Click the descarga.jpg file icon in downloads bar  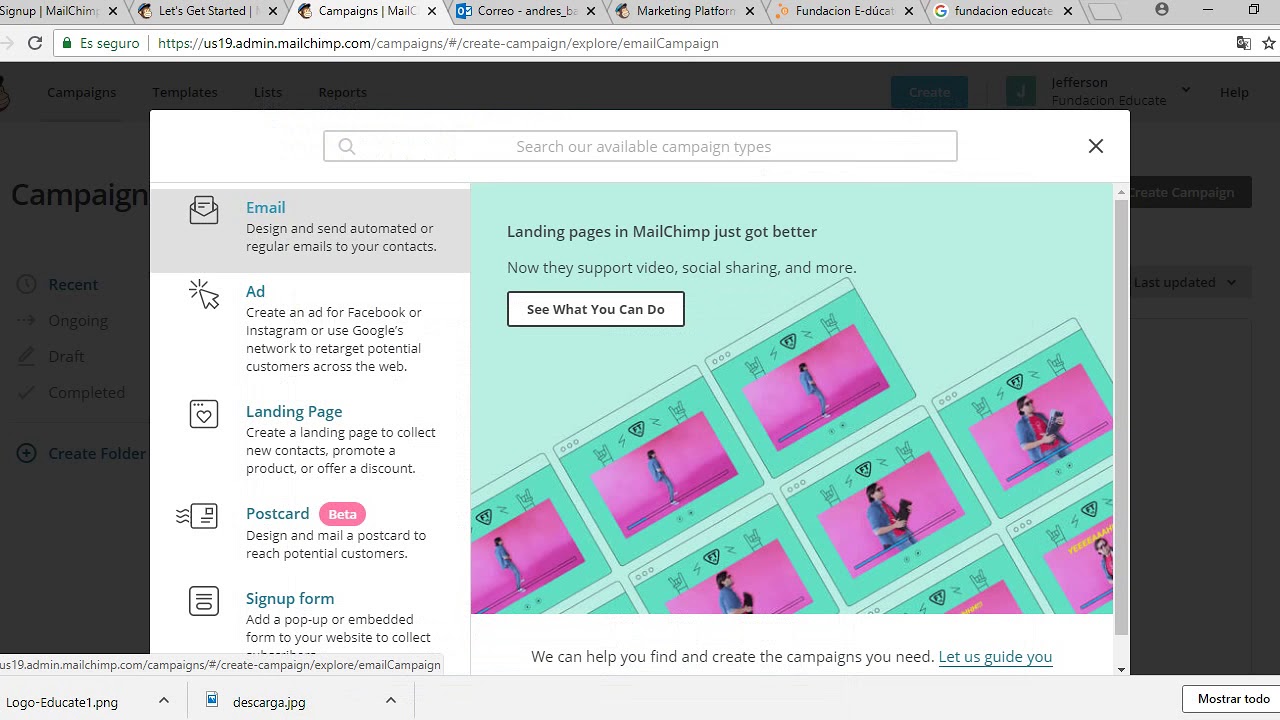pos(212,700)
